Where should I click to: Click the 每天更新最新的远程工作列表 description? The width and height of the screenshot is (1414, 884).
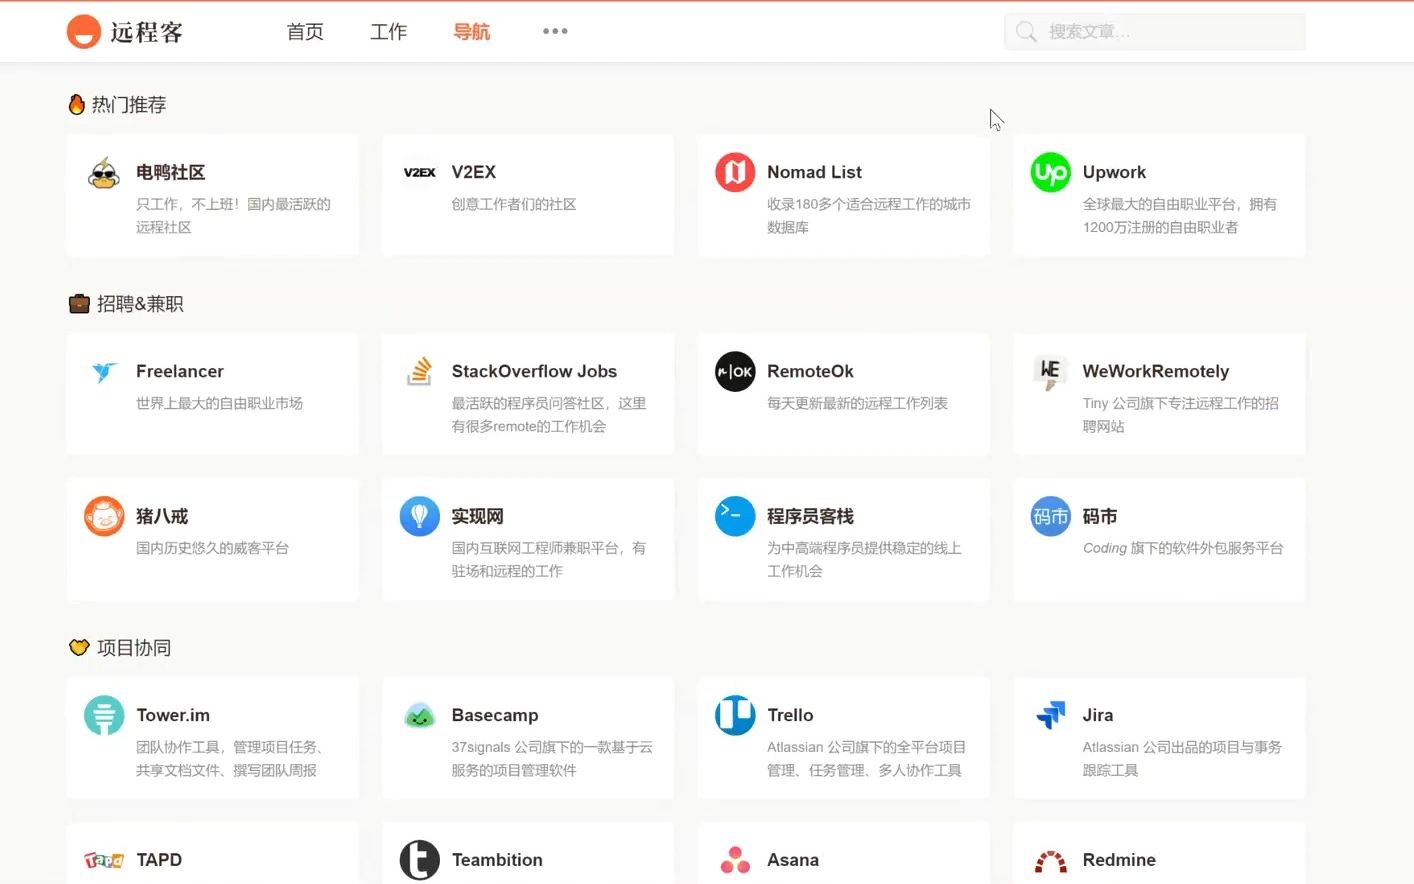(857, 403)
